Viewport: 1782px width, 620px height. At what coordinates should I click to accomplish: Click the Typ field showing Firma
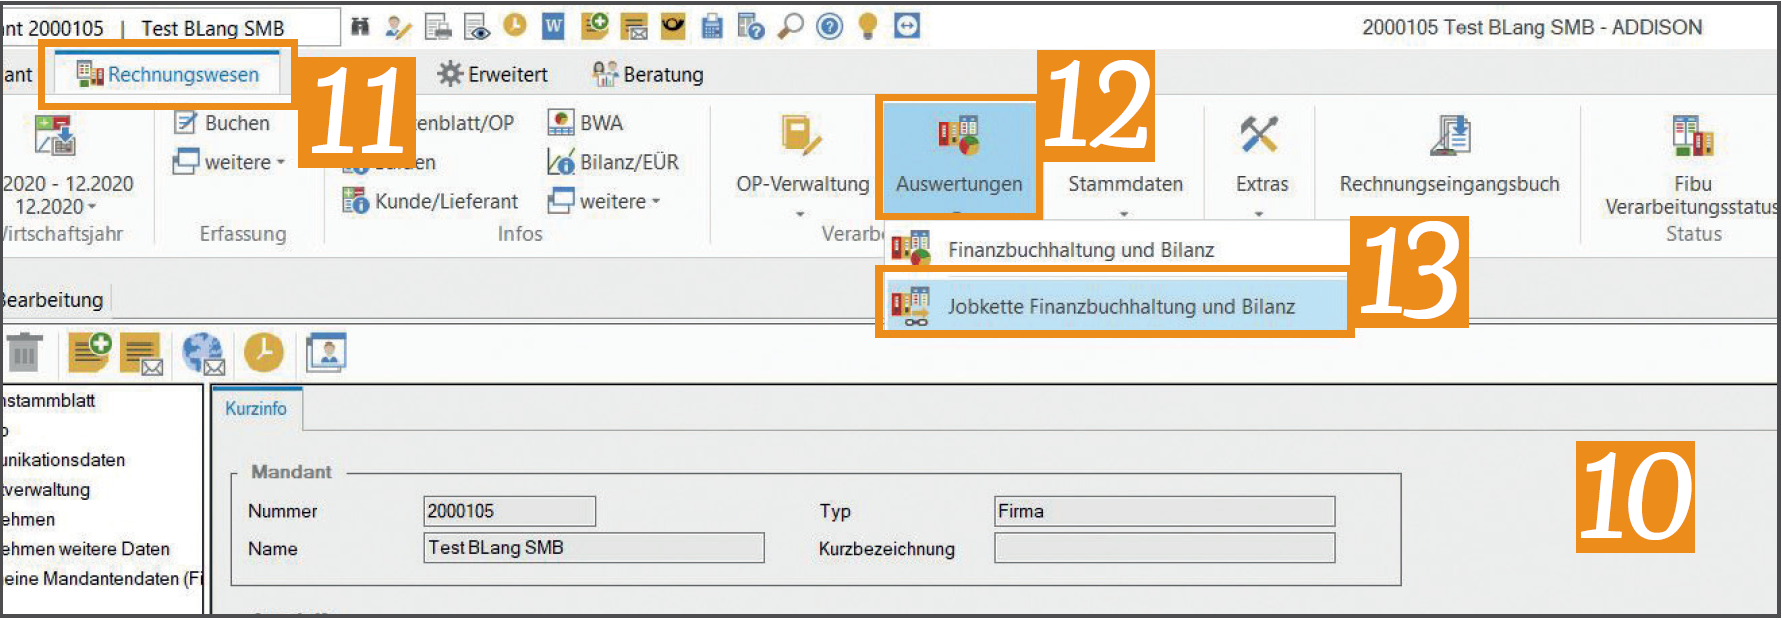click(1165, 511)
